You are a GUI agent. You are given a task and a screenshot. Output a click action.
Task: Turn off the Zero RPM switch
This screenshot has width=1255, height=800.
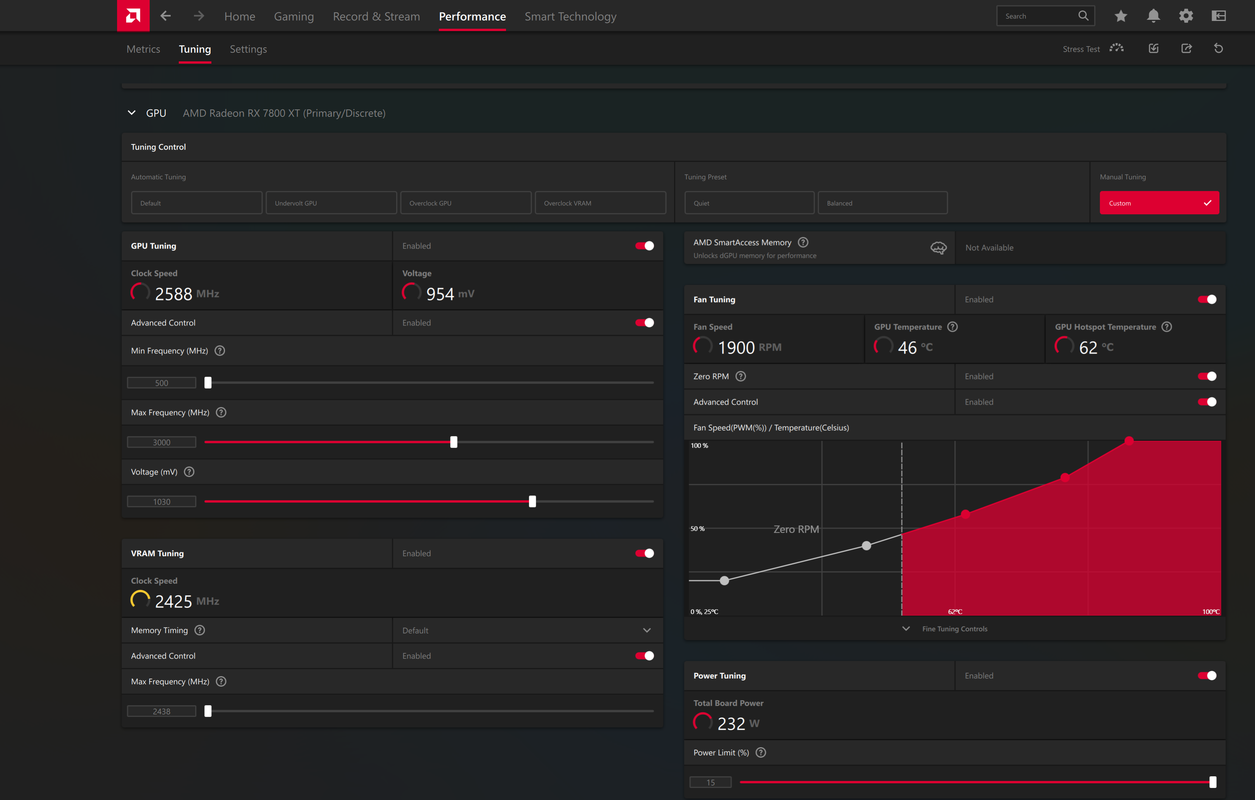coord(1207,376)
